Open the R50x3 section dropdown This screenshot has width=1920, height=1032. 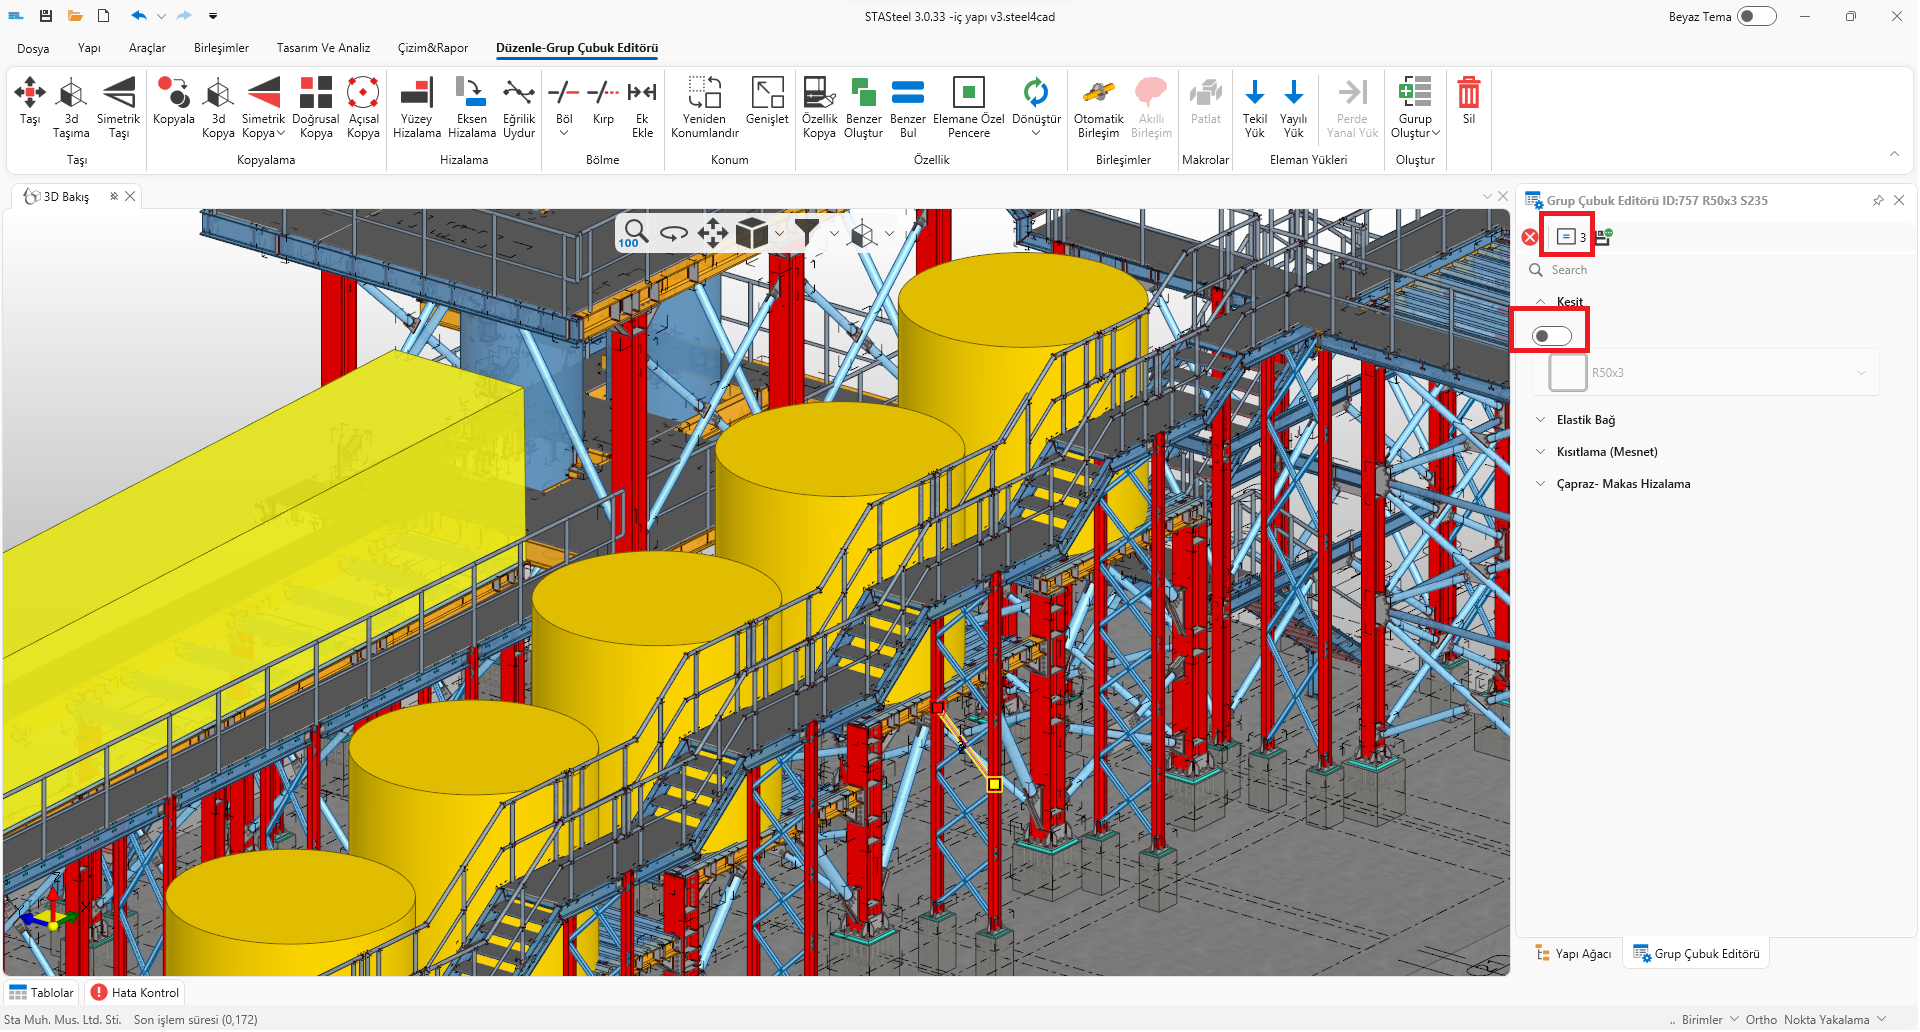pos(1860,373)
